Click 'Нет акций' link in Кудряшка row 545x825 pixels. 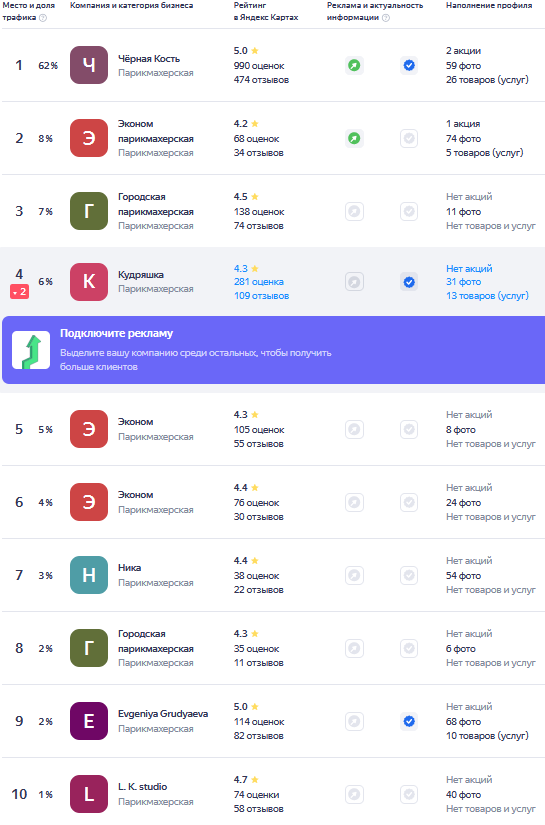click(x=469, y=268)
